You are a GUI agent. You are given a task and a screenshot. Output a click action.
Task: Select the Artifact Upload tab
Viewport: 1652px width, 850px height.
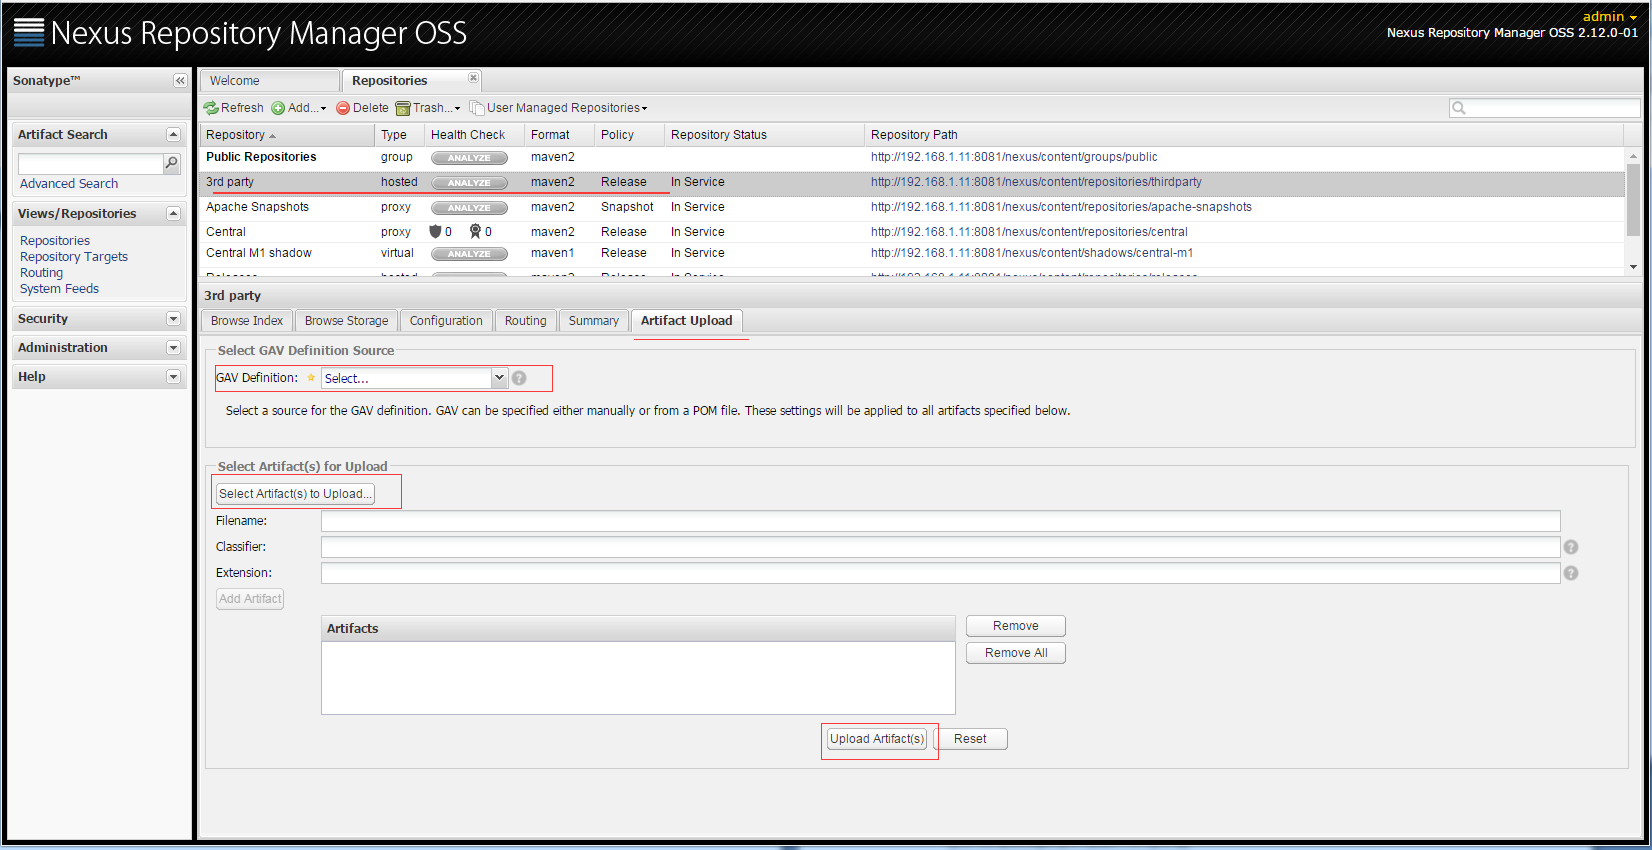tap(687, 321)
